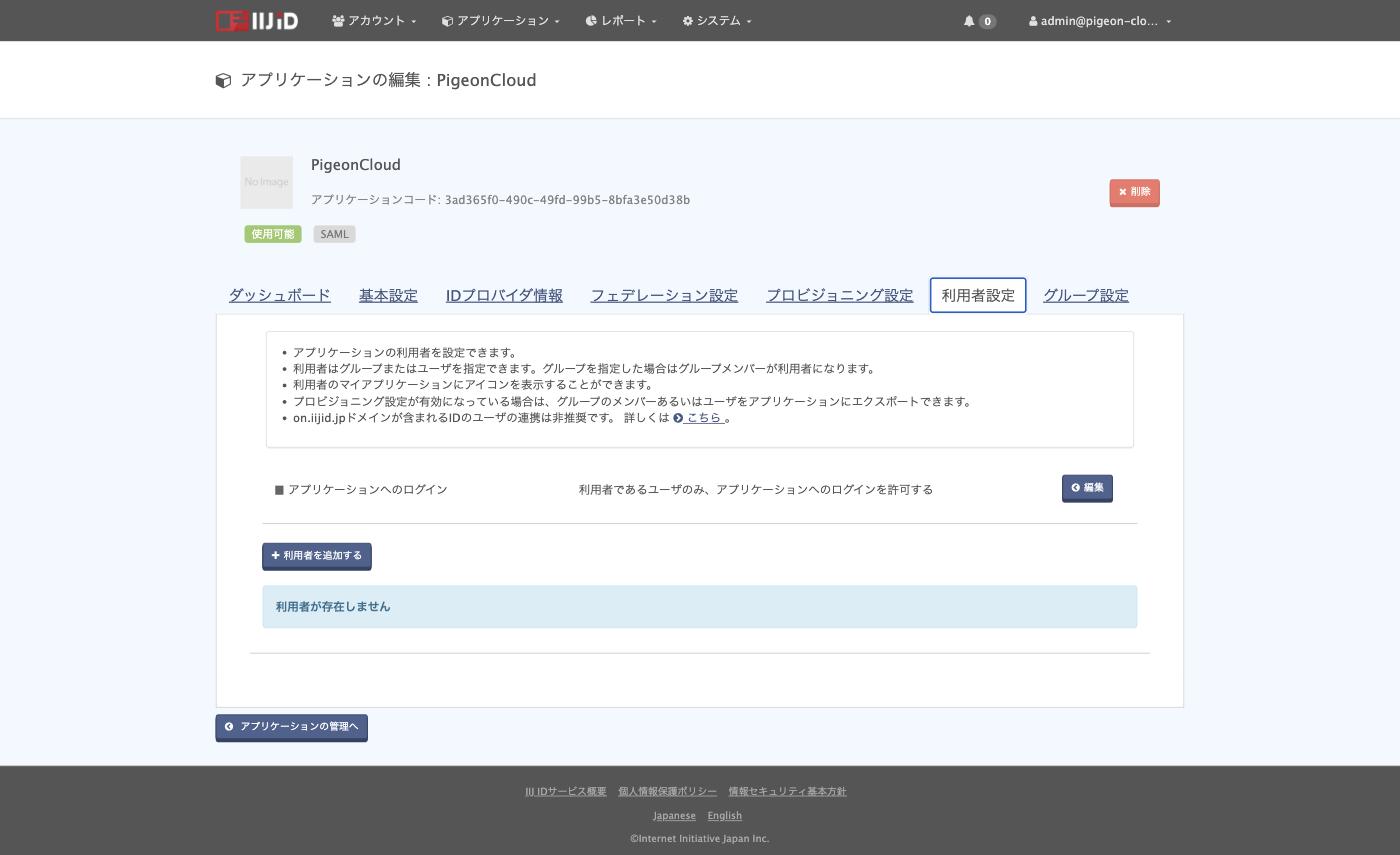Click the No Image application thumbnail
Viewport: 1400px width, 855px height.
pos(266,182)
